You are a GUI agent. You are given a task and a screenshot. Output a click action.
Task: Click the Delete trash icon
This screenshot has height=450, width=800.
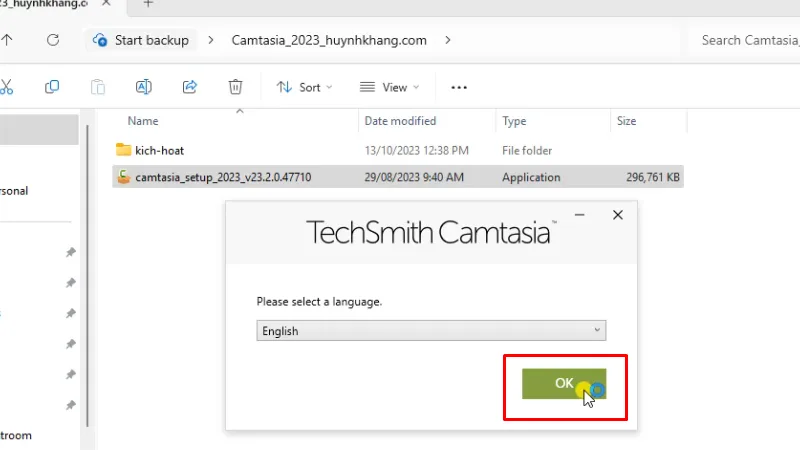(235, 87)
